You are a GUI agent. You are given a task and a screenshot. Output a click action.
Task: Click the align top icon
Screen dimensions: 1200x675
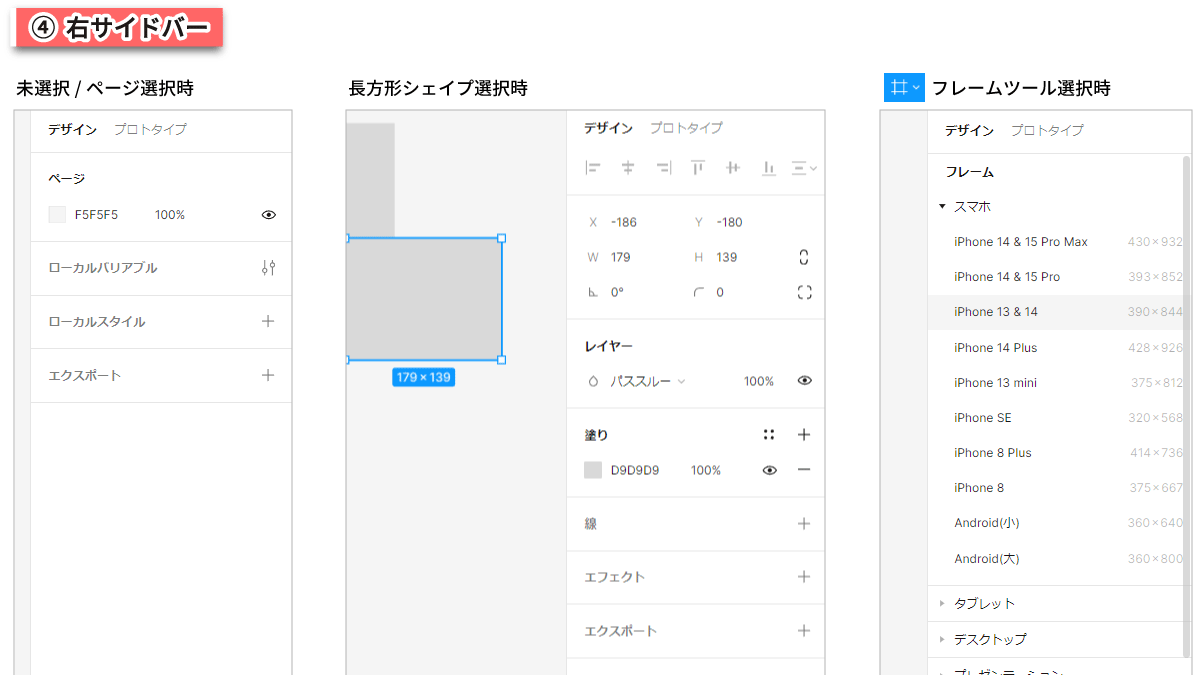(697, 168)
